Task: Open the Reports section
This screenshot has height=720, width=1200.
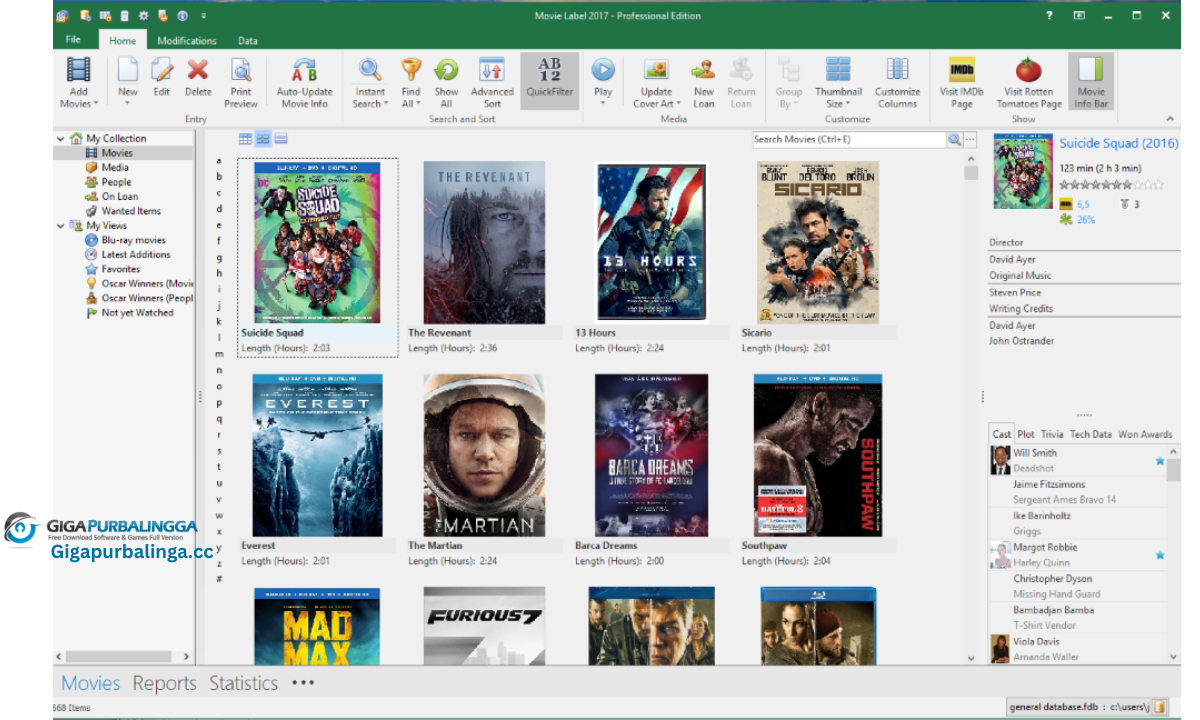Action: (x=164, y=683)
